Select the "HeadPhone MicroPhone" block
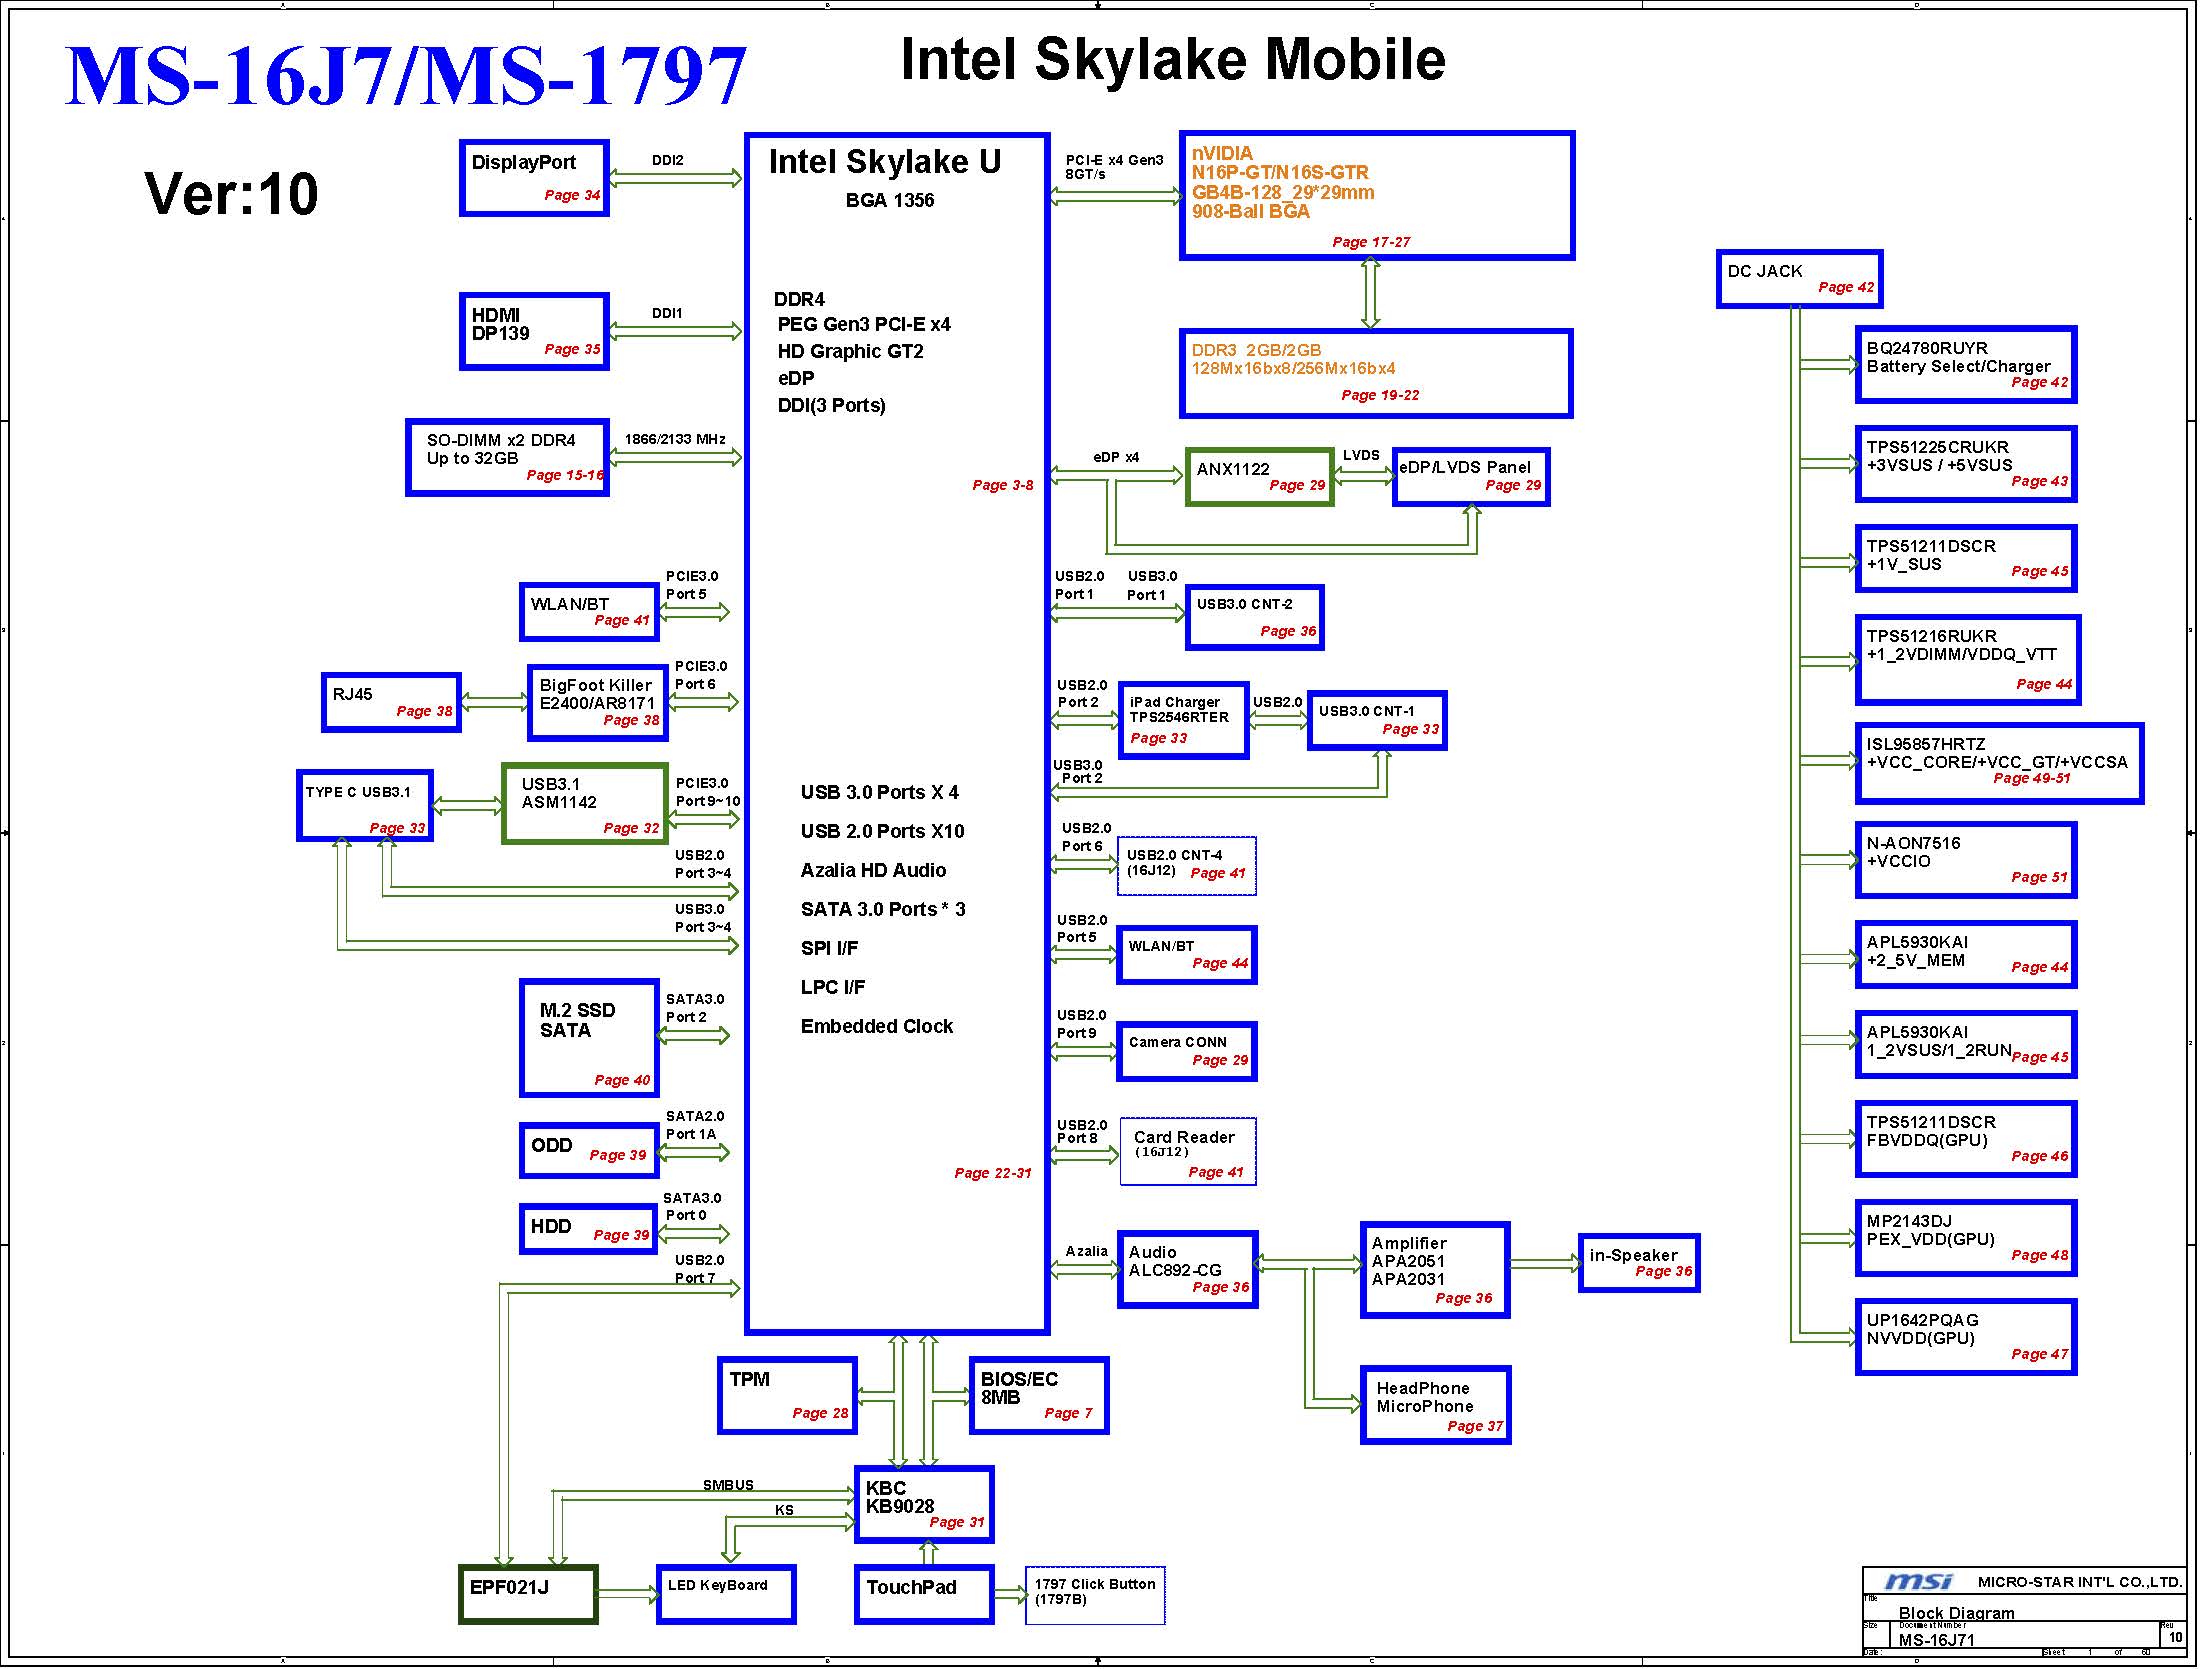 pos(1436,1406)
